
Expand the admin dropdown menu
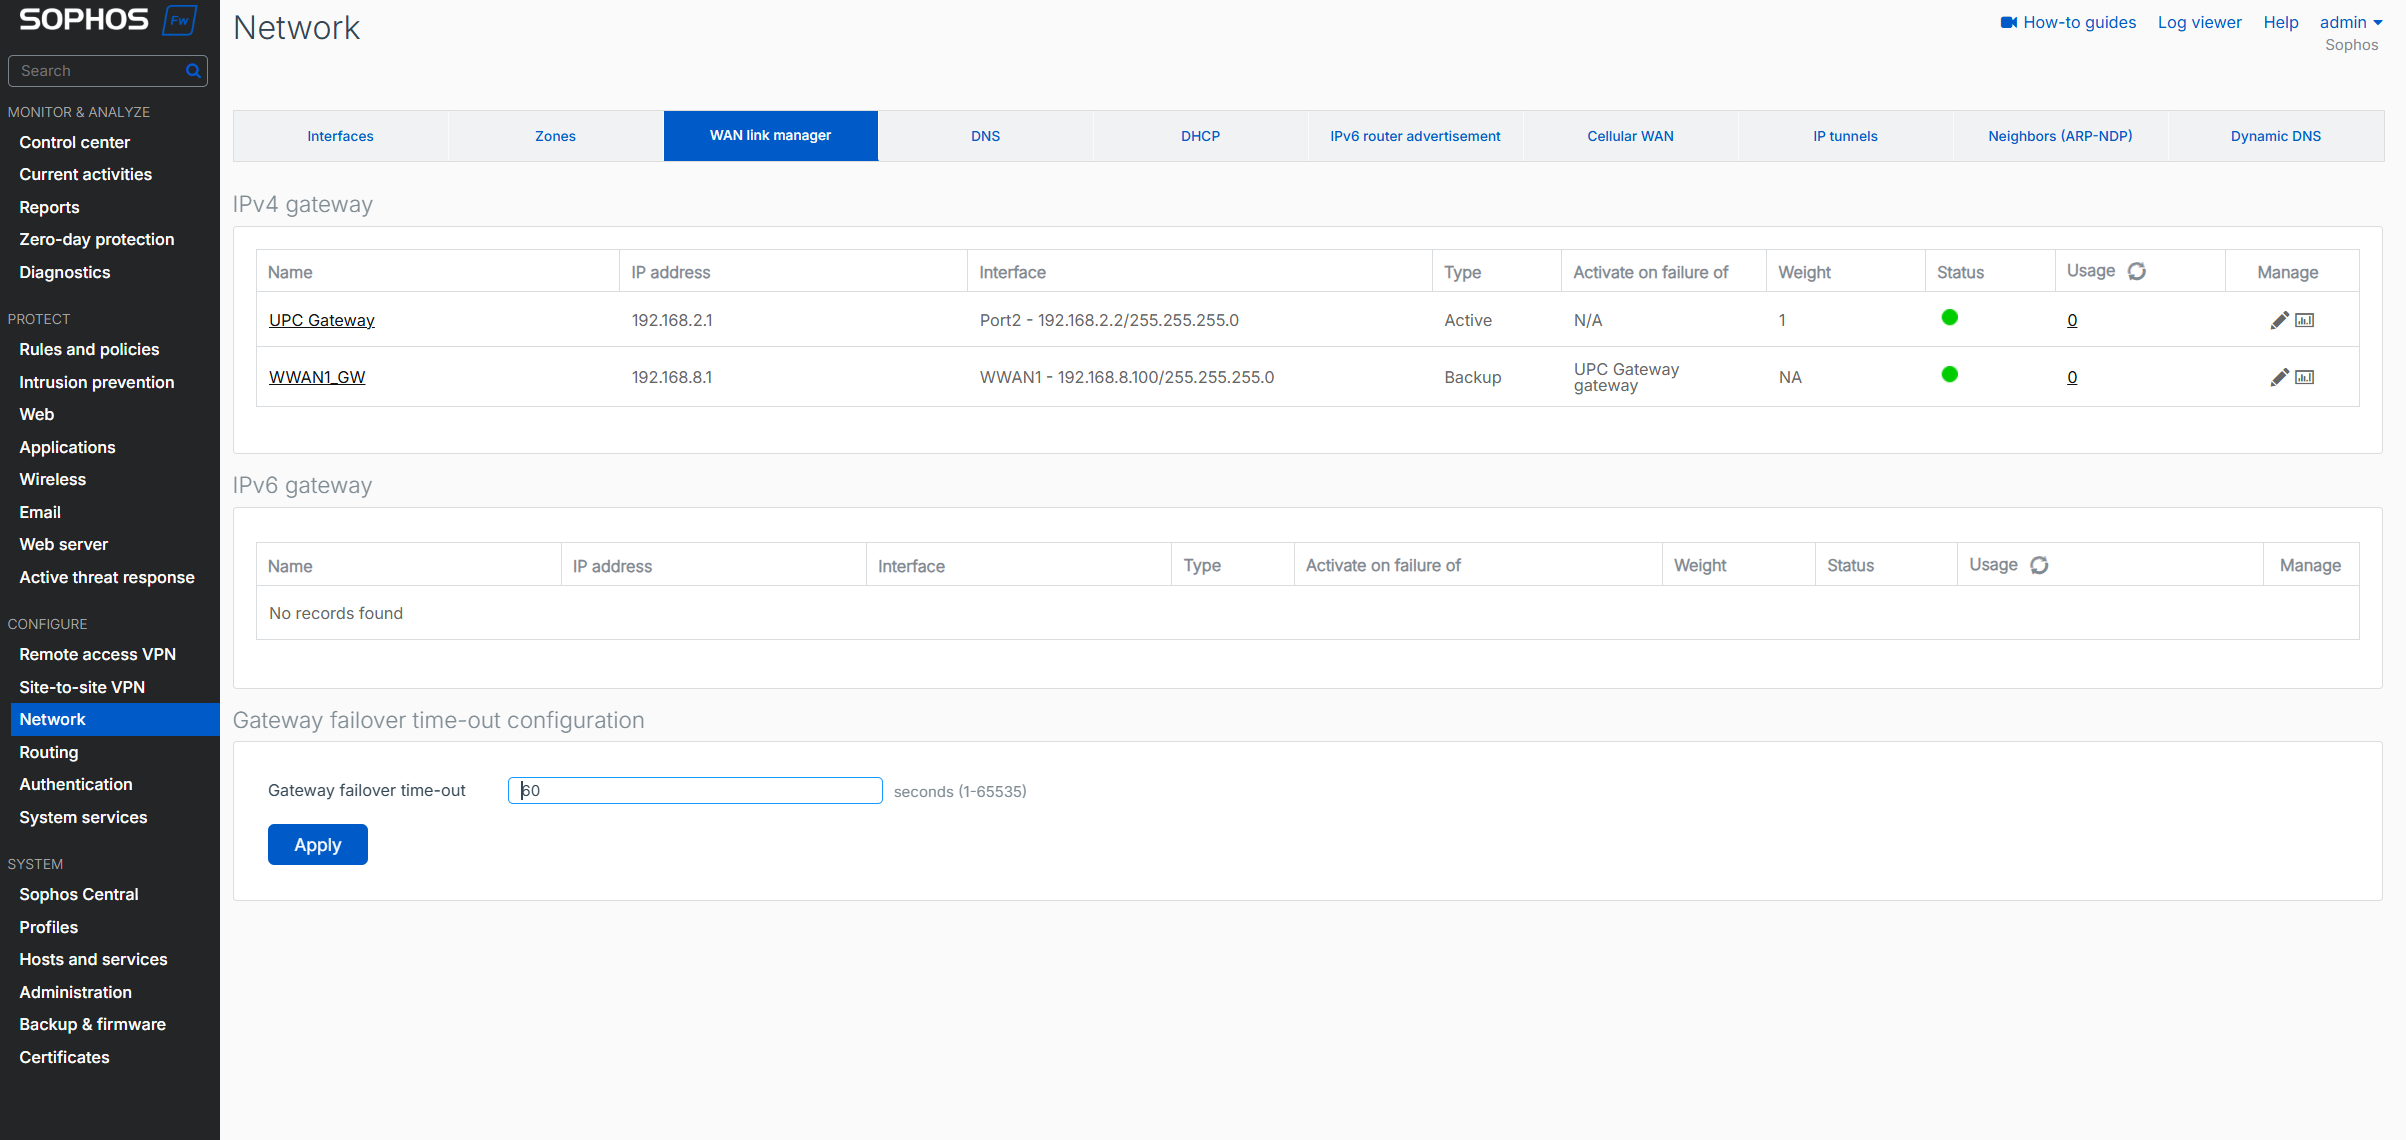pyautogui.click(x=2351, y=22)
